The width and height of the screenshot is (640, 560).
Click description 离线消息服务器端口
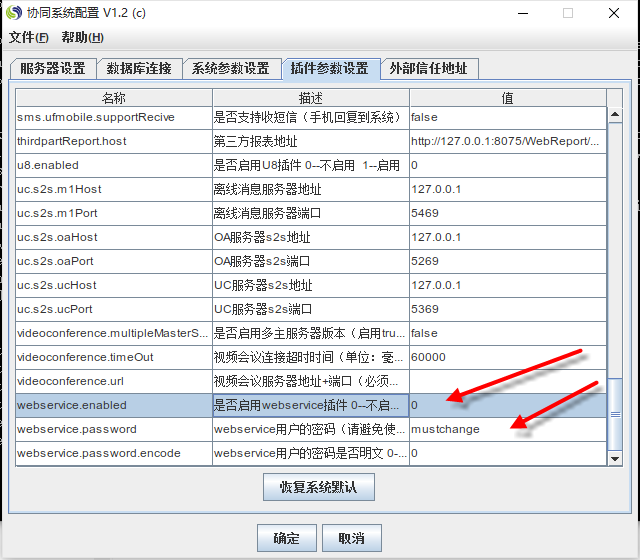click(x=311, y=213)
